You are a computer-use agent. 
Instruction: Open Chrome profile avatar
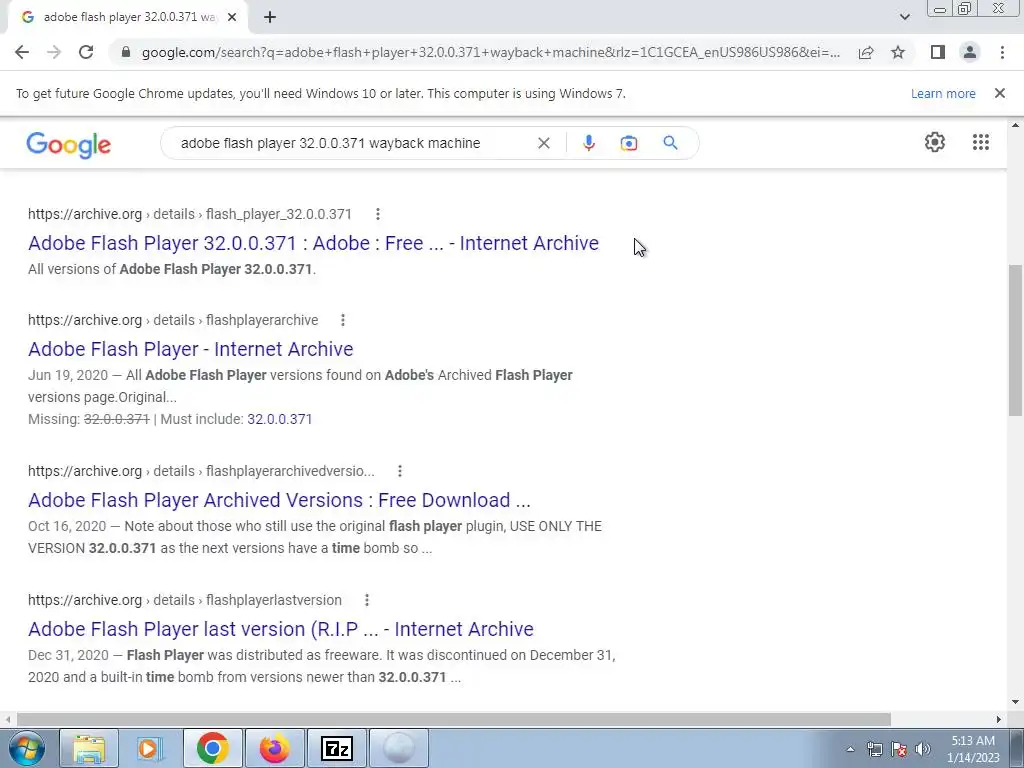(970, 52)
